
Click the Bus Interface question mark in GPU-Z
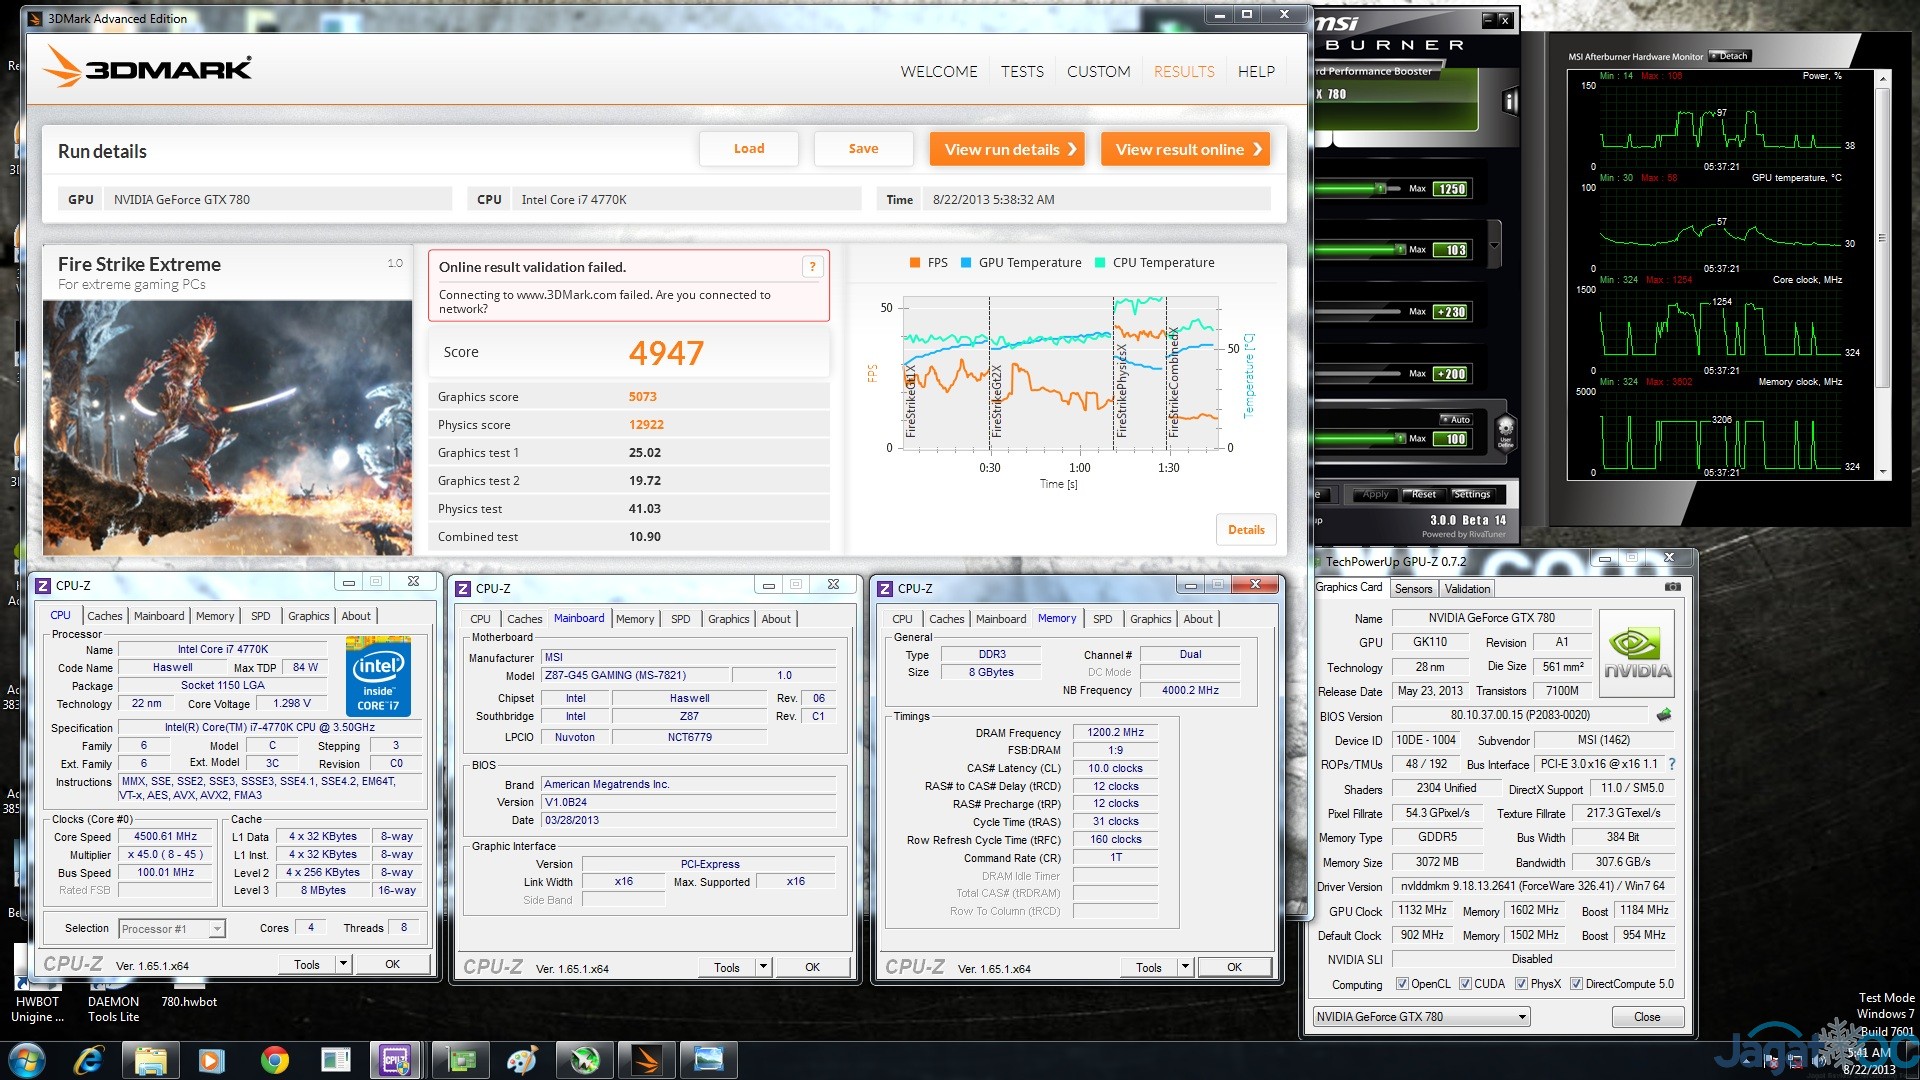[x=1671, y=764]
